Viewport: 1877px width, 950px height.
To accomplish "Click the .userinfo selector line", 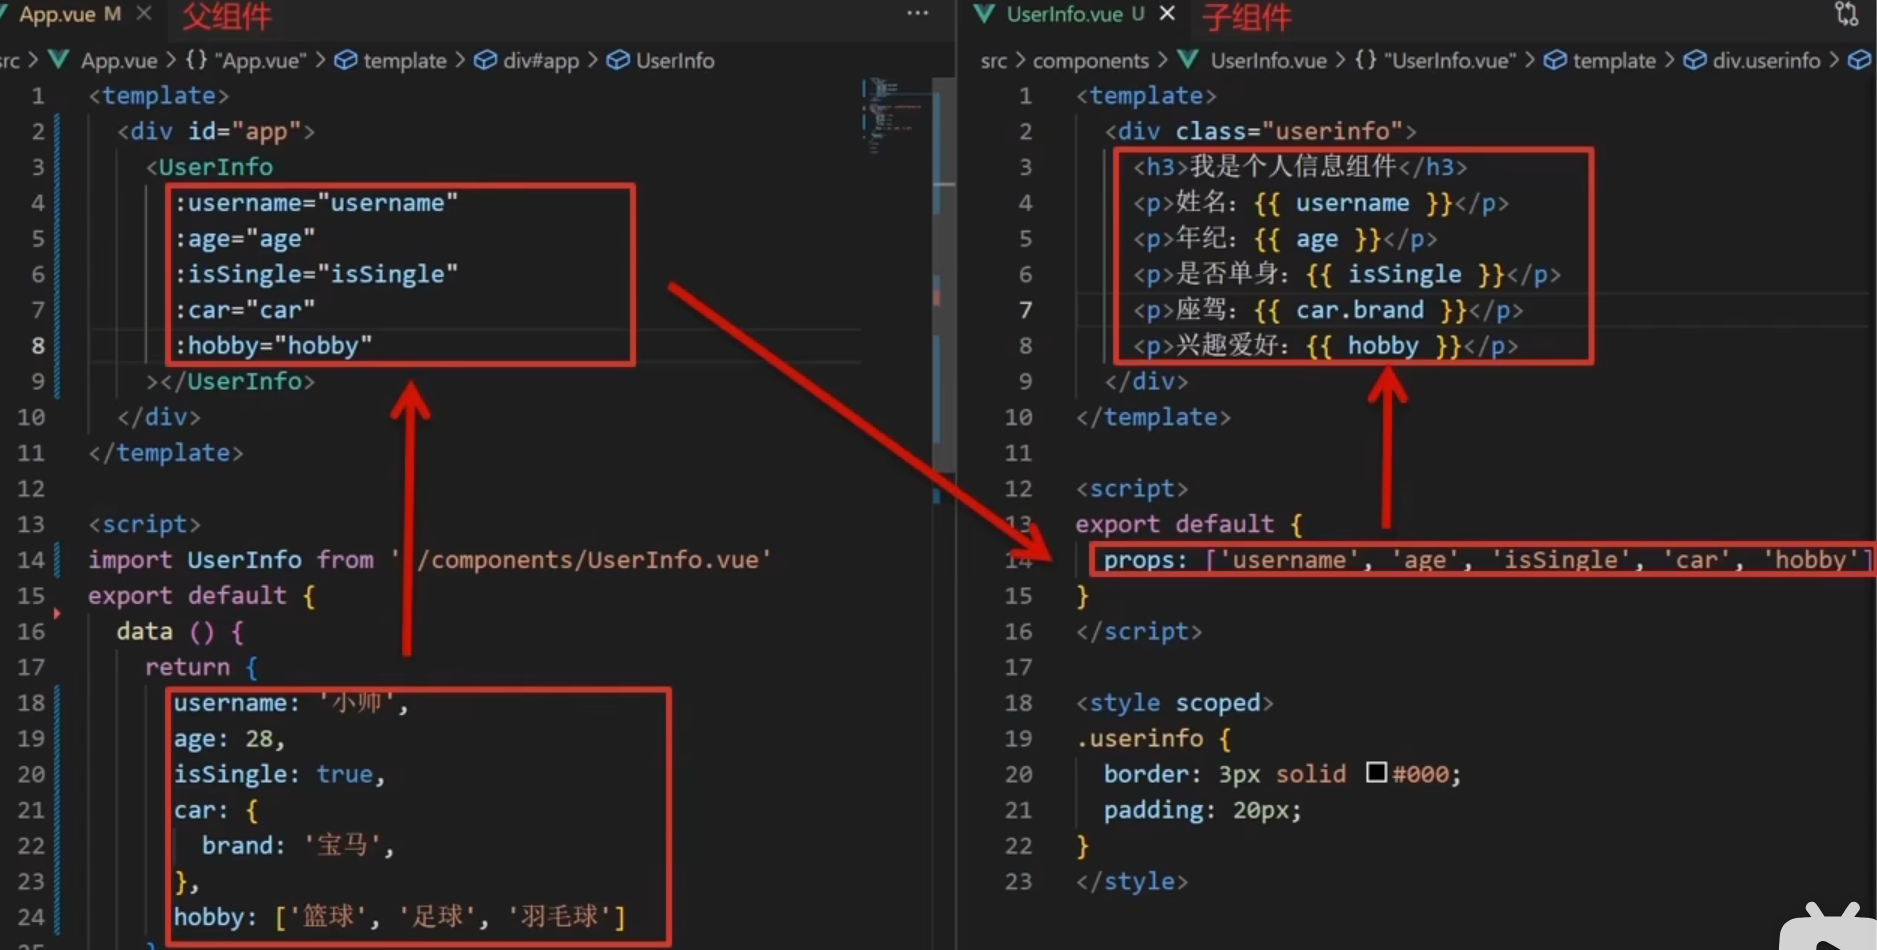I will click(1153, 739).
